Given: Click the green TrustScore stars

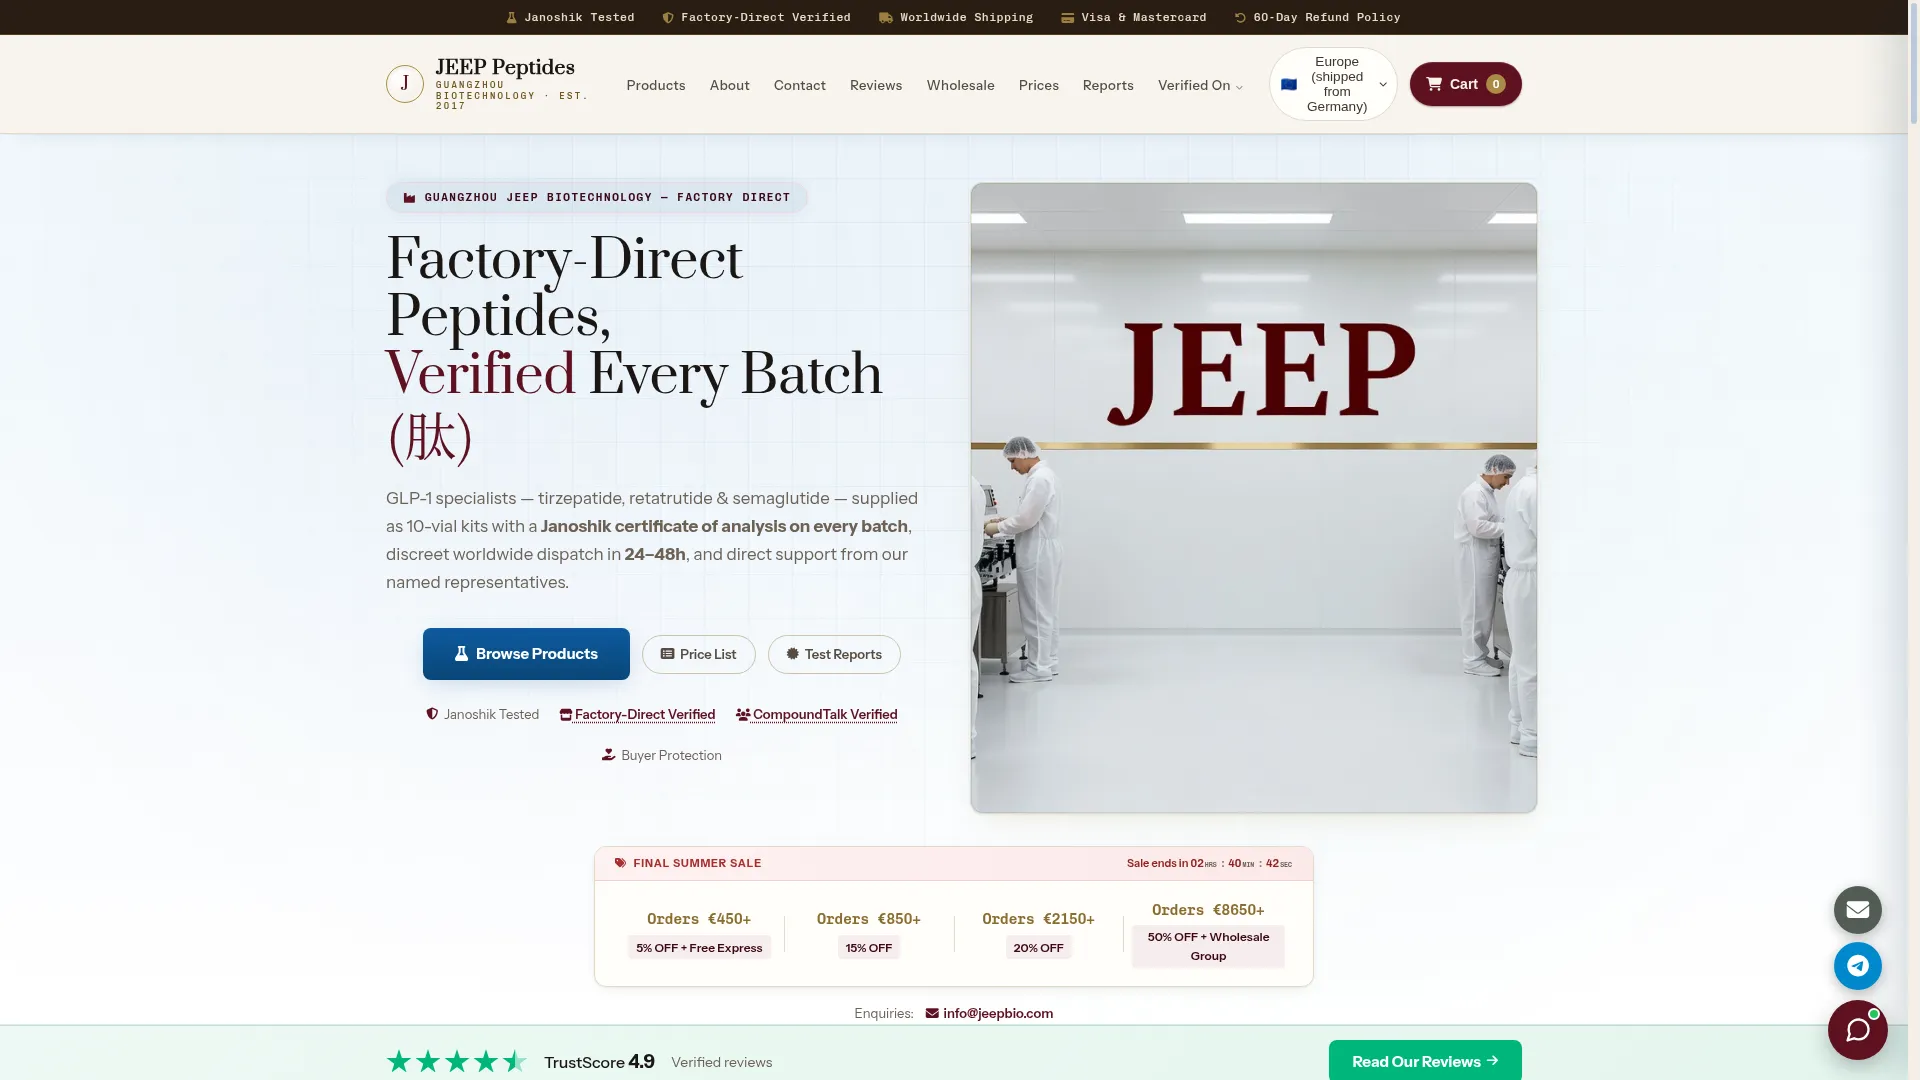Looking at the screenshot, I should [457, 1062].
